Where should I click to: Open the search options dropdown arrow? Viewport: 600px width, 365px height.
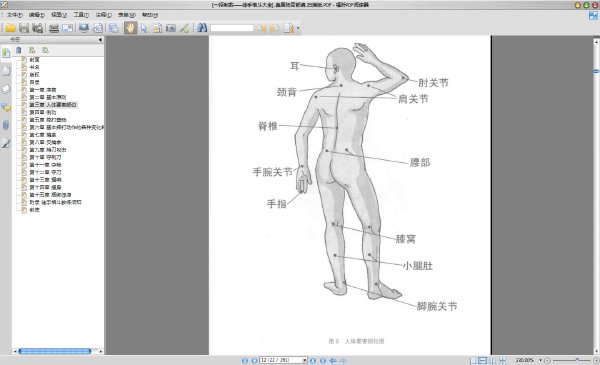tap(298, 28)
